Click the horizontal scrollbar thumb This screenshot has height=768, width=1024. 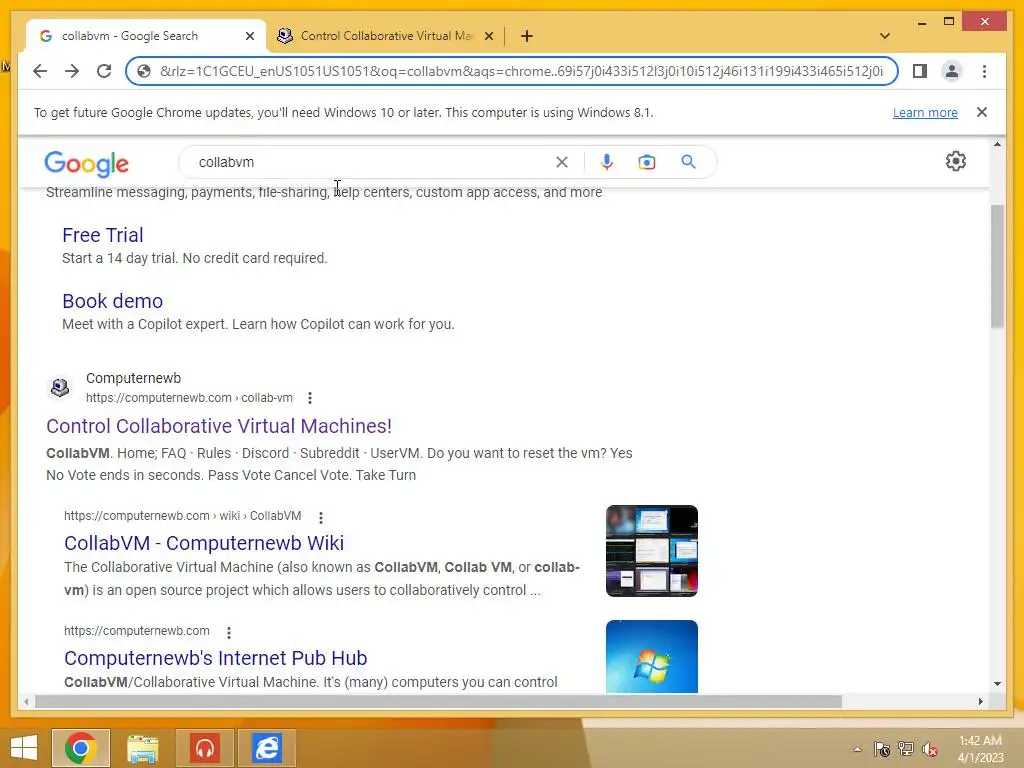pyautogui.click(x=438, y=701)
